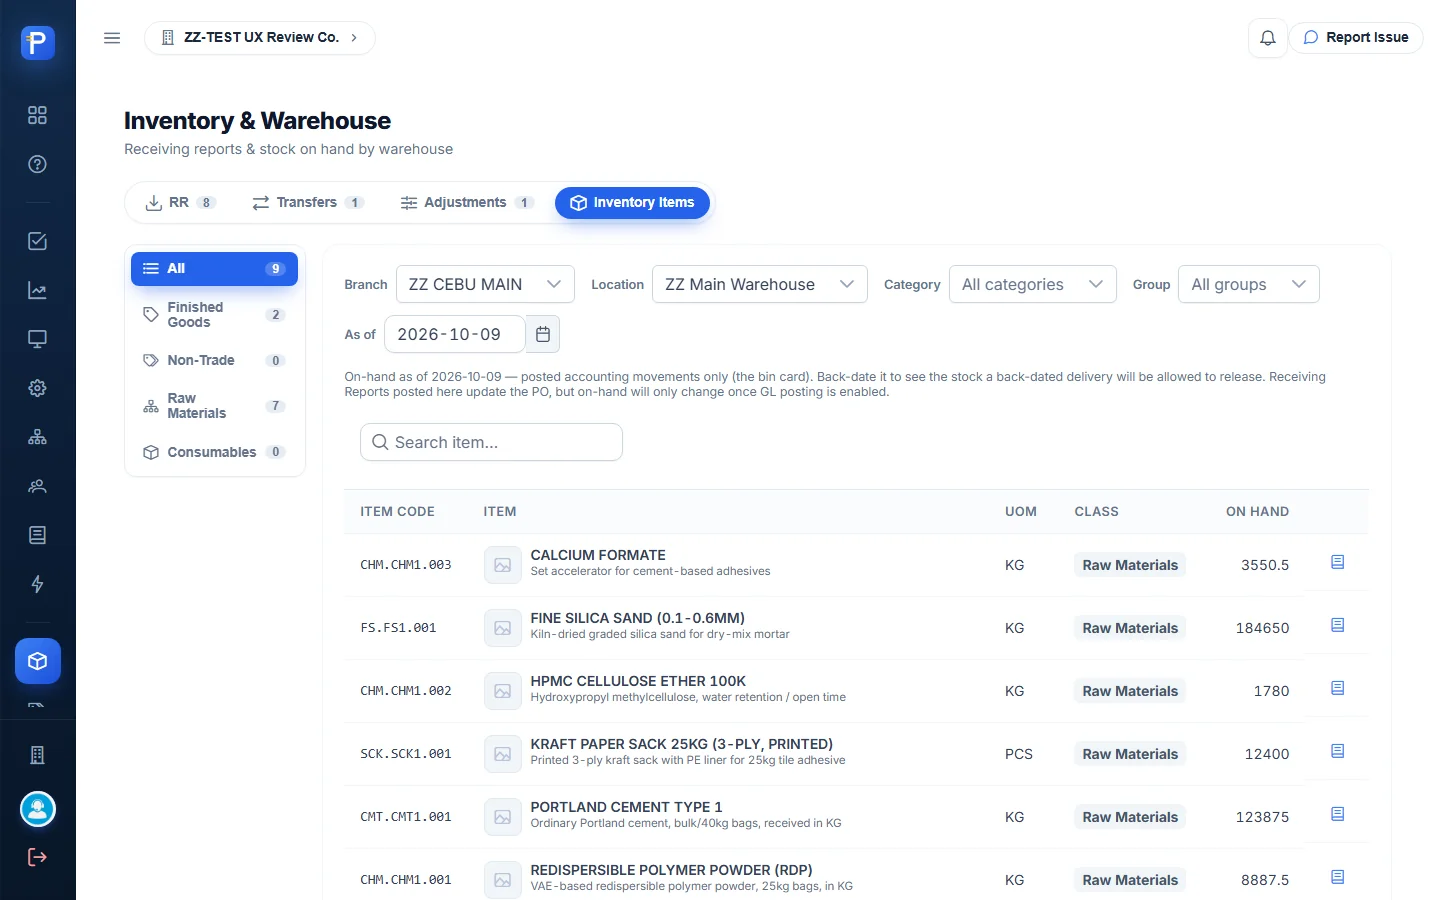The image size is (1440, 900).
Task: Click the Report Issue button
Action: pyautogui.click(x=1355, y=38)
